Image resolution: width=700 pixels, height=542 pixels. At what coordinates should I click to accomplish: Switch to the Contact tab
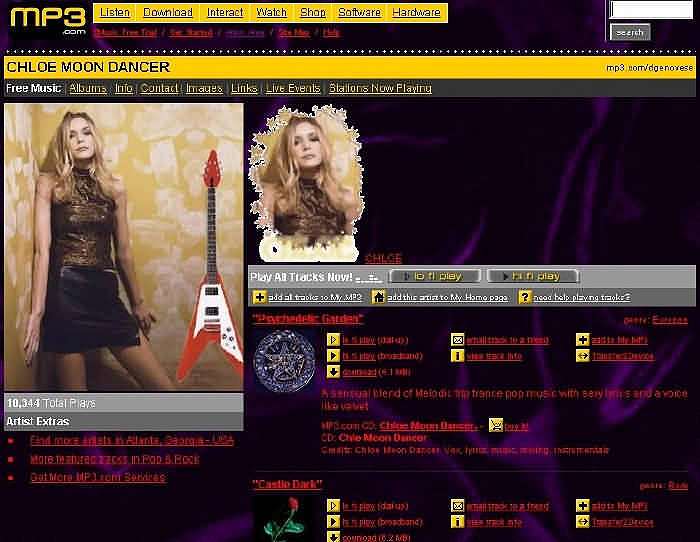coord(159,88)
